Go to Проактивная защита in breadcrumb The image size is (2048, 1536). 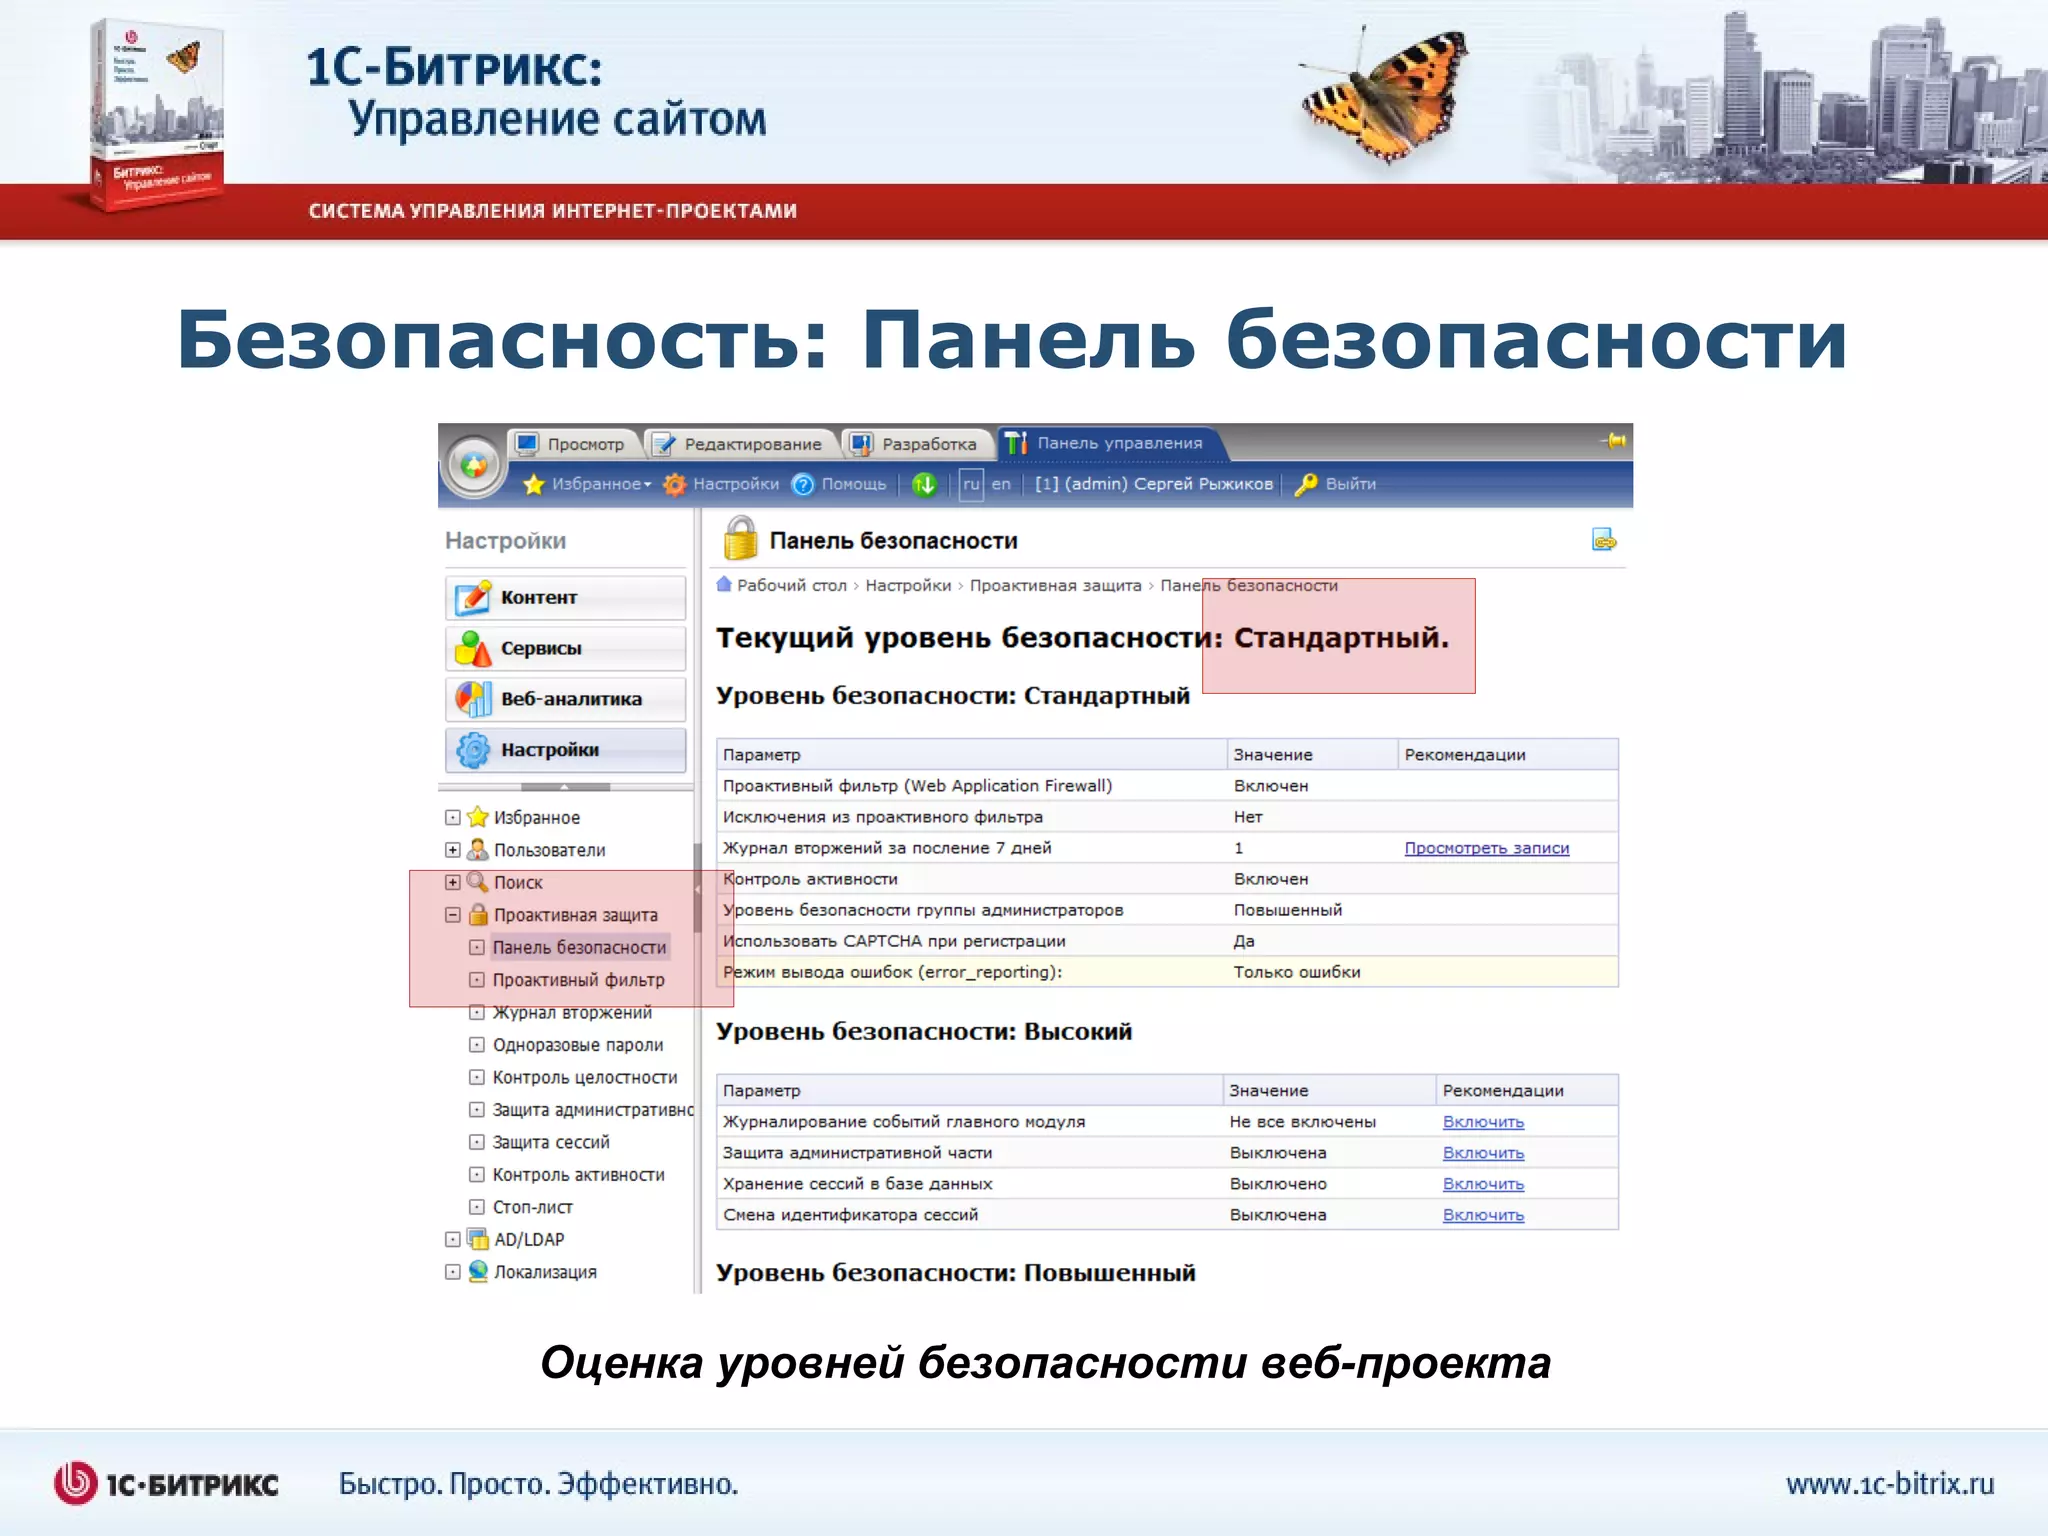pyautogui.click(x=1055, y=586)
